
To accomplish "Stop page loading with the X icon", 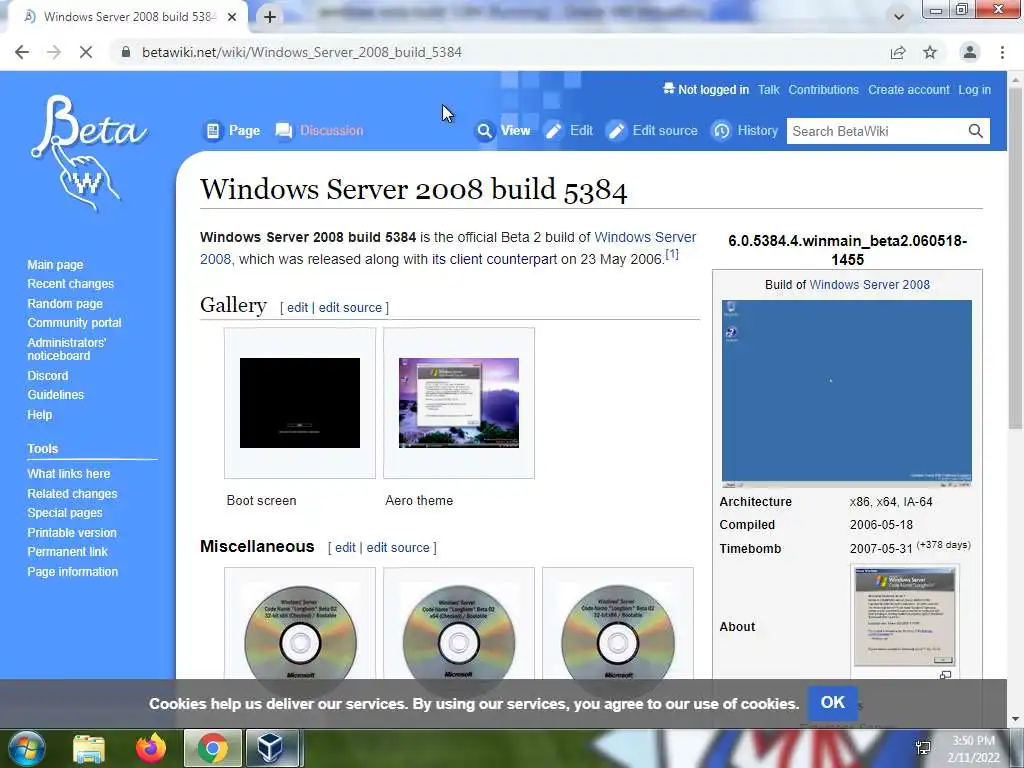I will pos(86,52).
